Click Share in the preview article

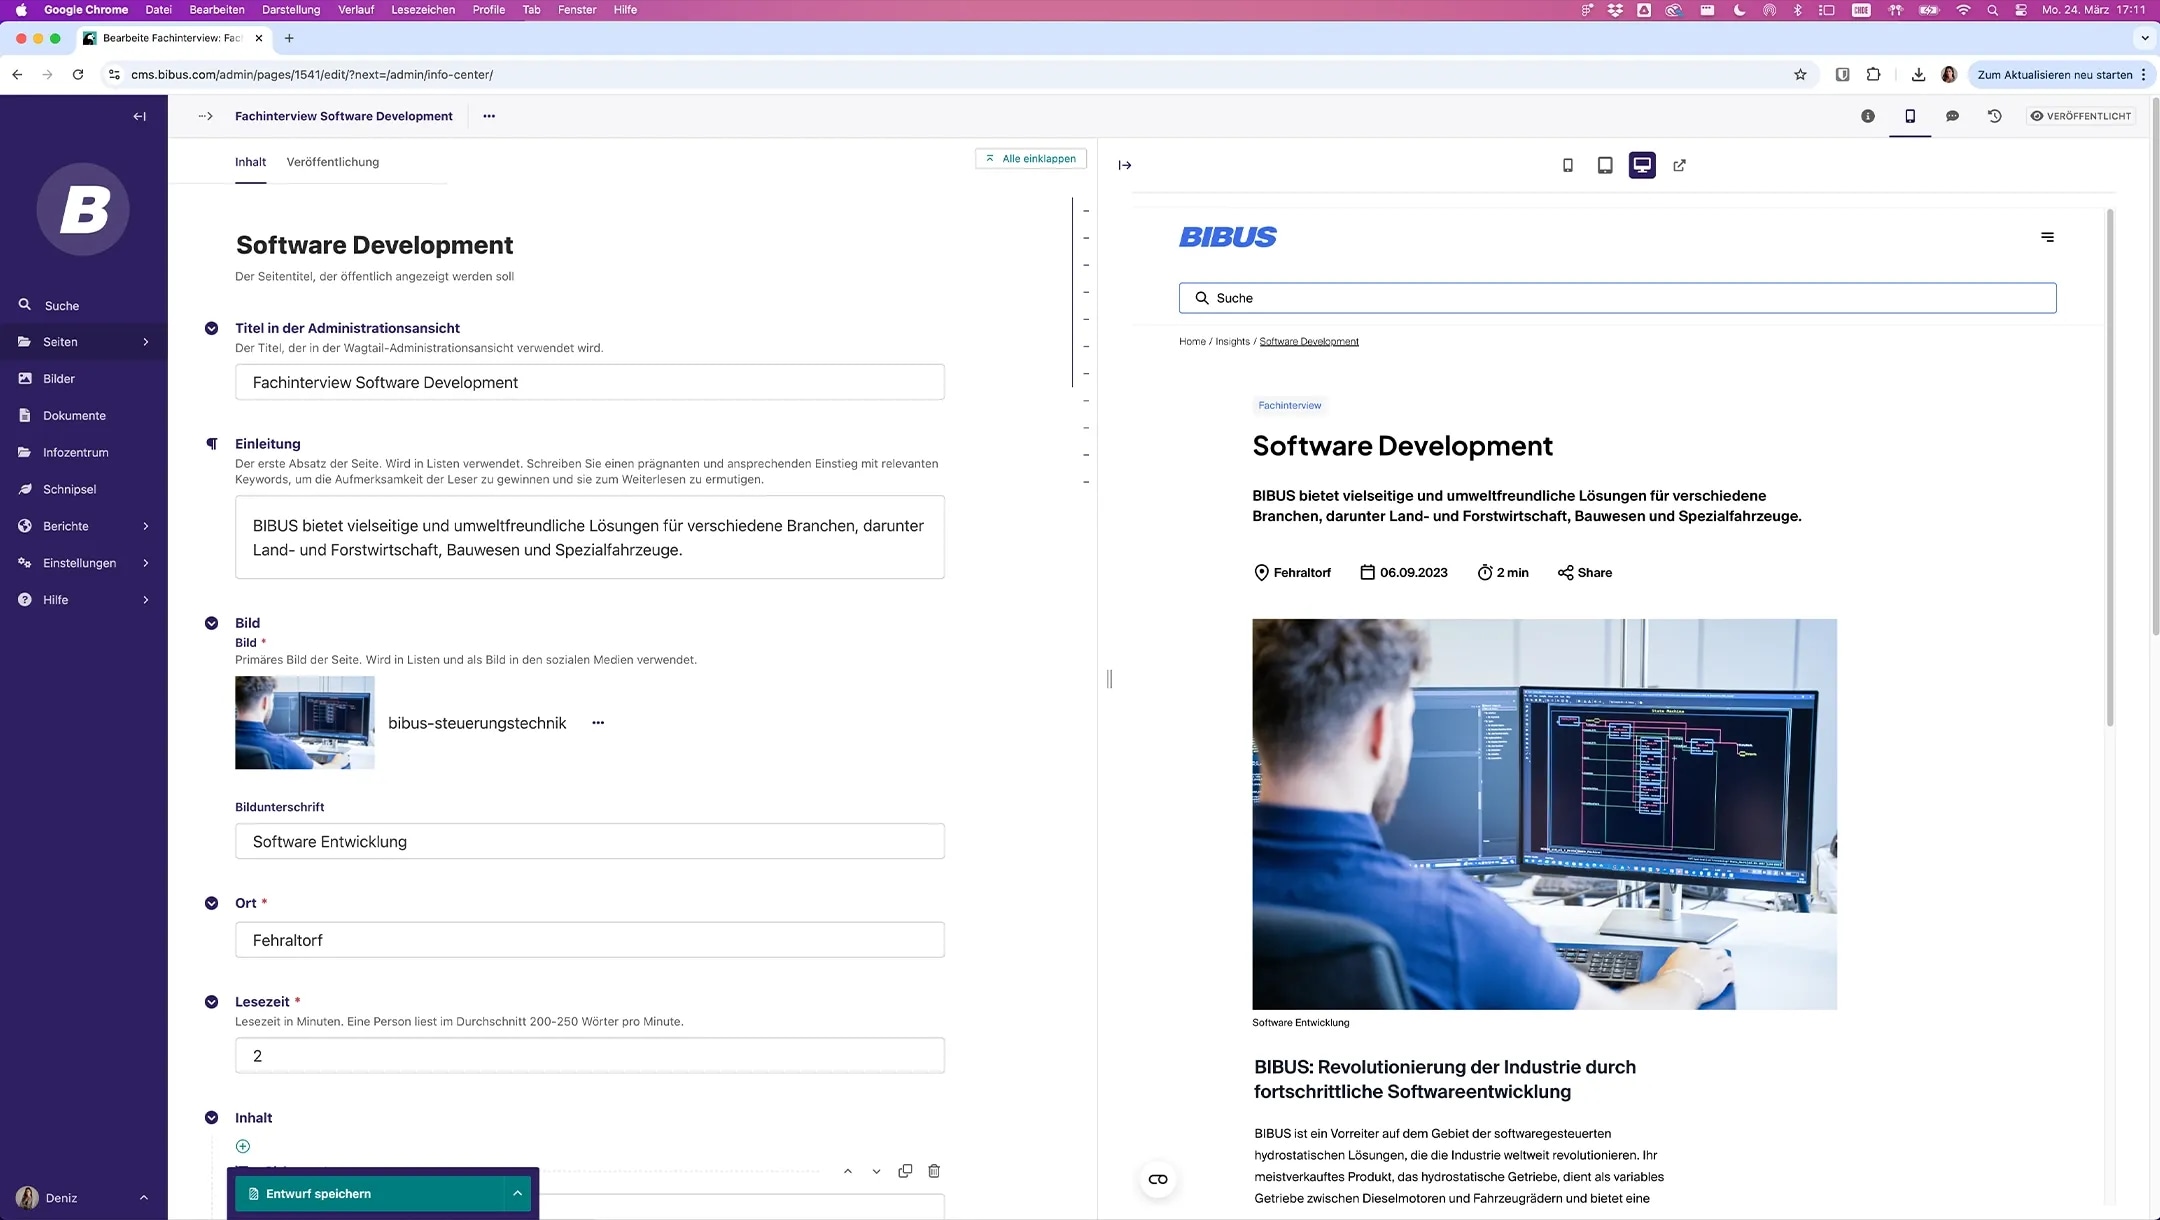tap(1585, 573)
